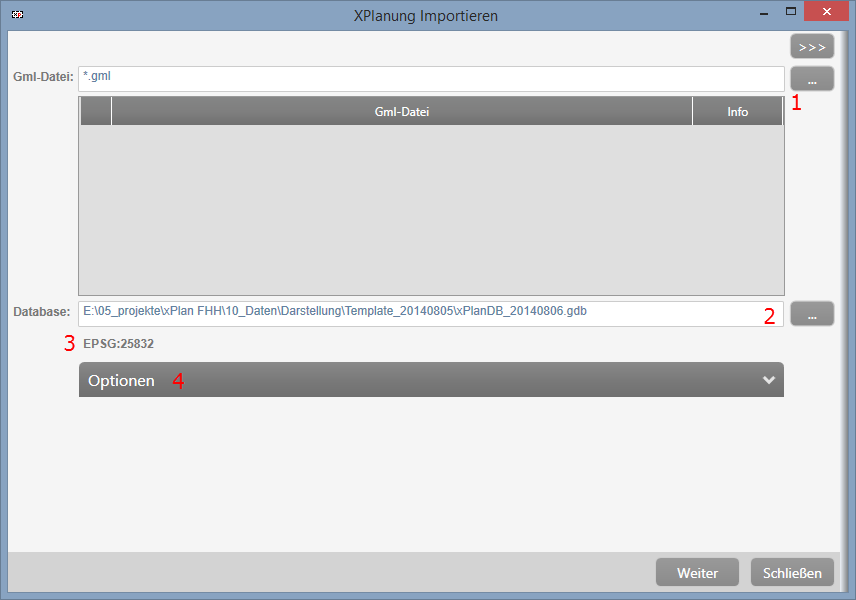Click the app icon in the title bar
Screen dimensions: 856x600
pos(17,15)
